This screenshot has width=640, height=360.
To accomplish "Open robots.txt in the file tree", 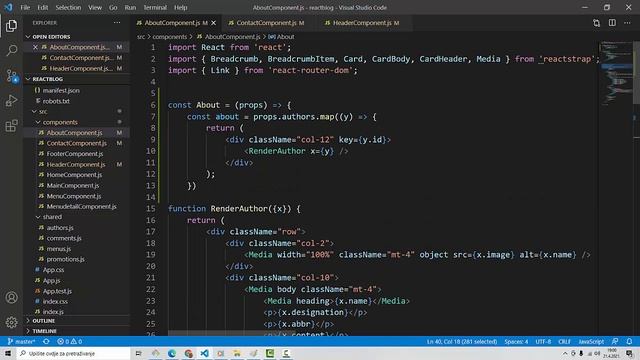I will (x=56, y=101).
